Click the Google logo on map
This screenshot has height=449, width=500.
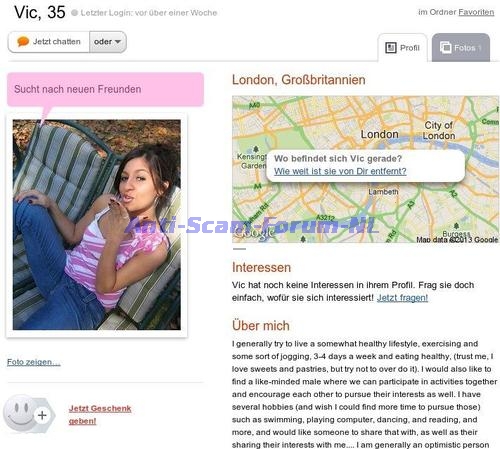click(254, 233)
